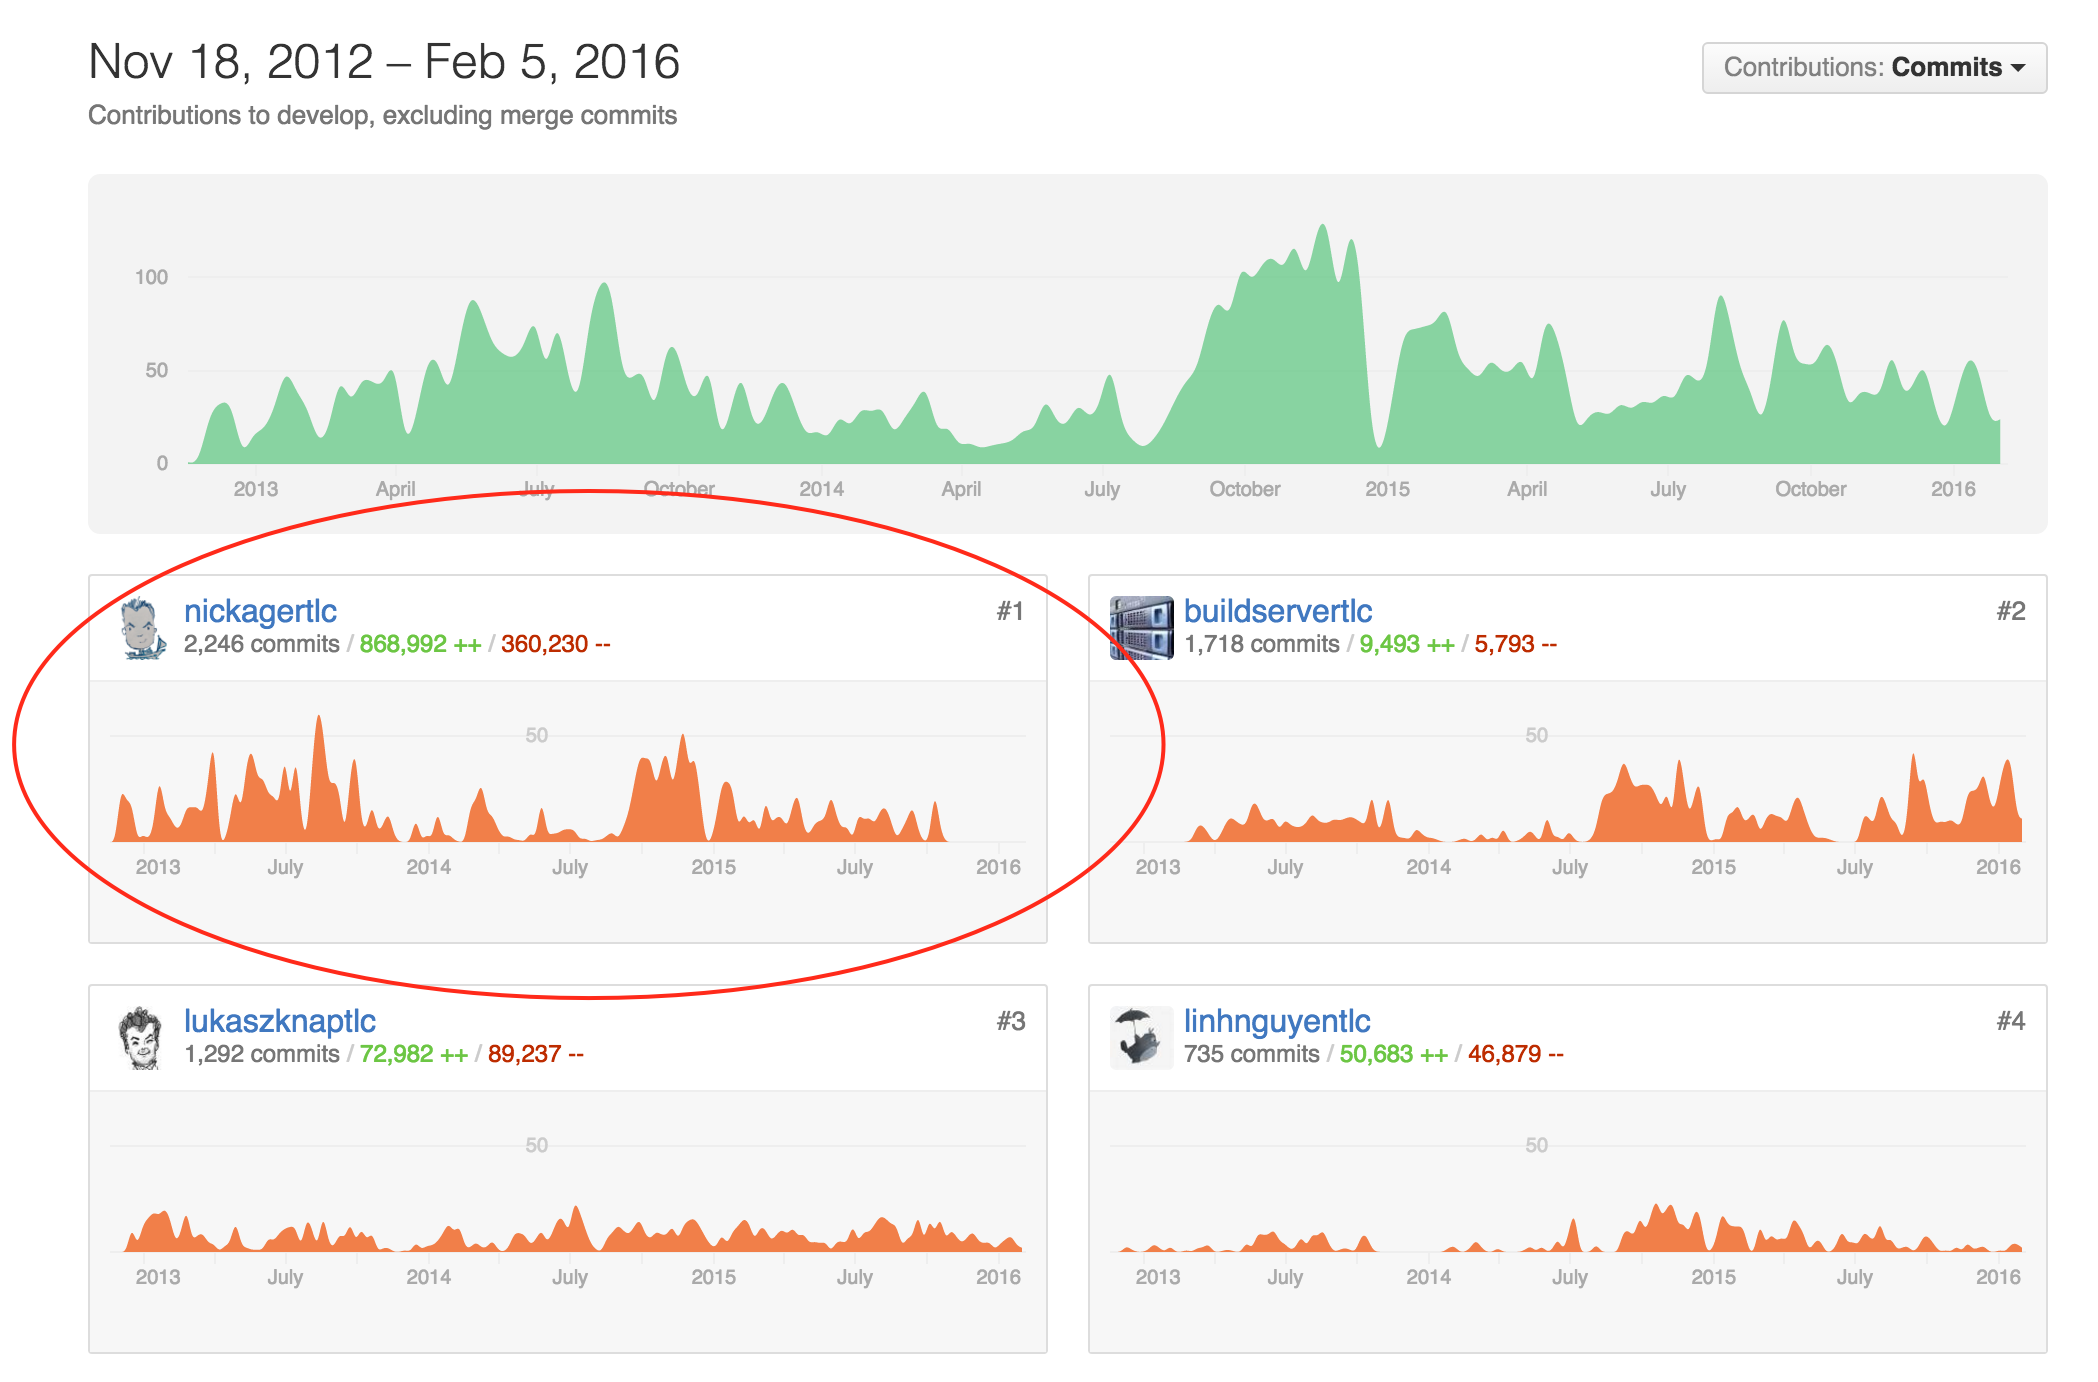2098x1382 pixels.
Task: Click lukaszknaptlc's caricature avatar
Action: point(141,1038)
